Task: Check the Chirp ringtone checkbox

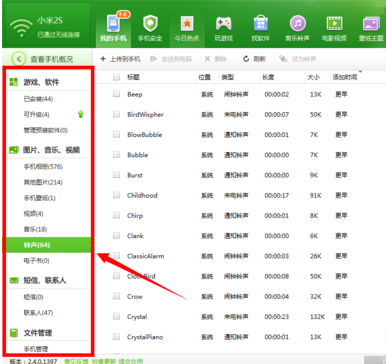Action: (116, 215)
